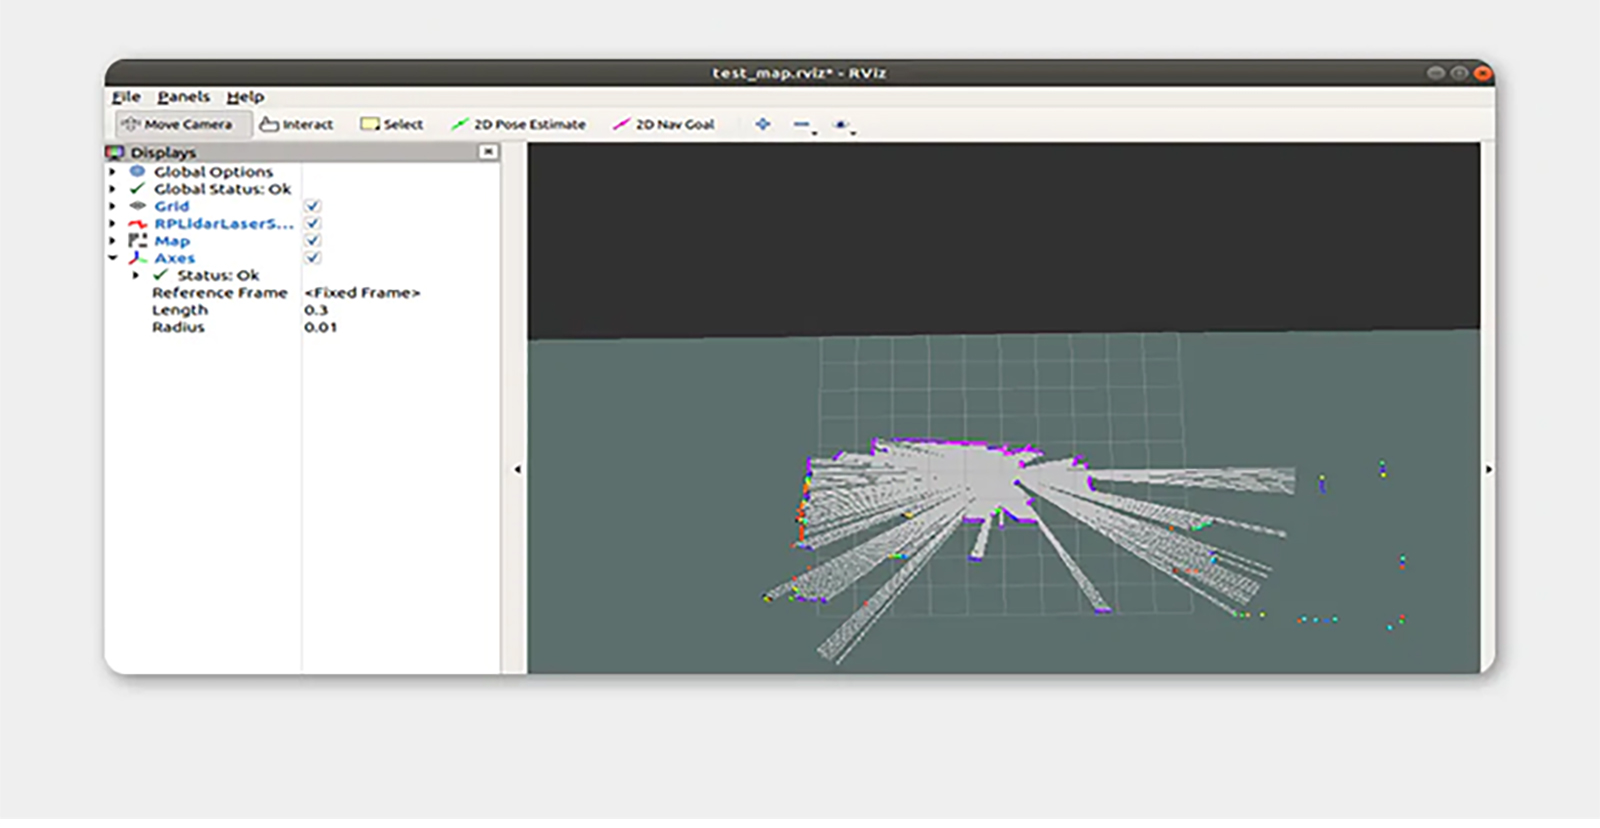1600x828 pixels.
Task: Click the 2D Nav Goal tool
Action: [664, 124]
